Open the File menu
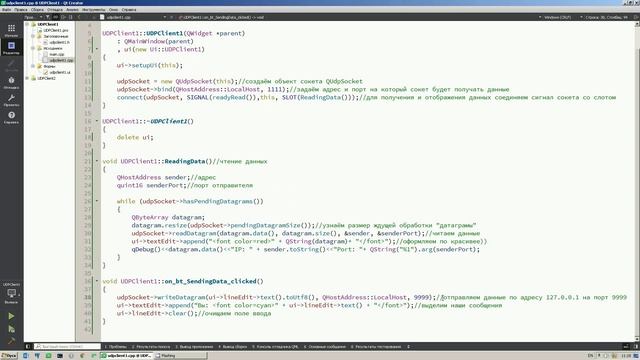This screenshot has height=360, width=640. click(6, 9)
